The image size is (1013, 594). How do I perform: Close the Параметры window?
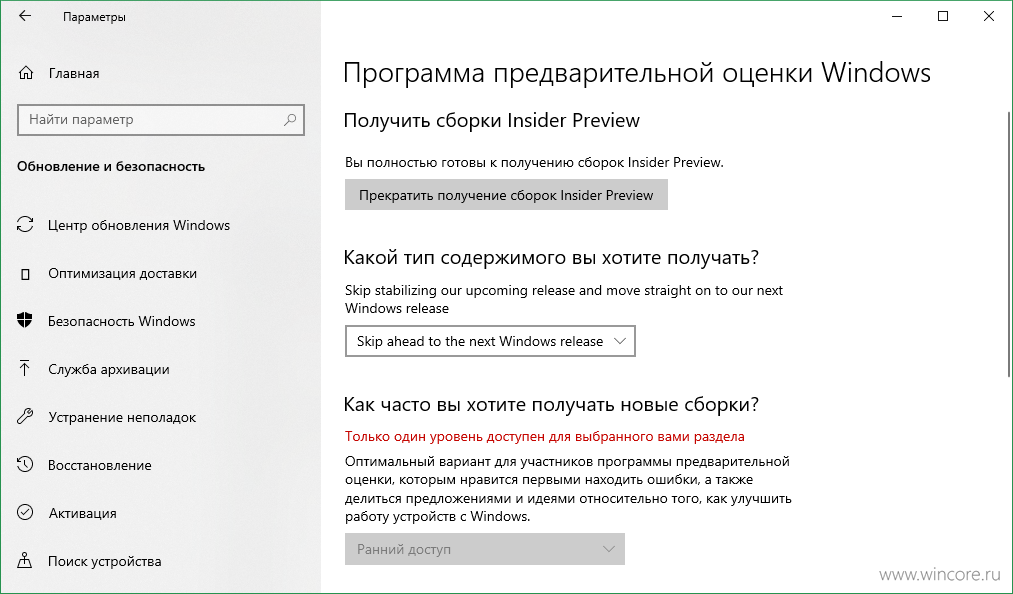click(x=988, y=17)
